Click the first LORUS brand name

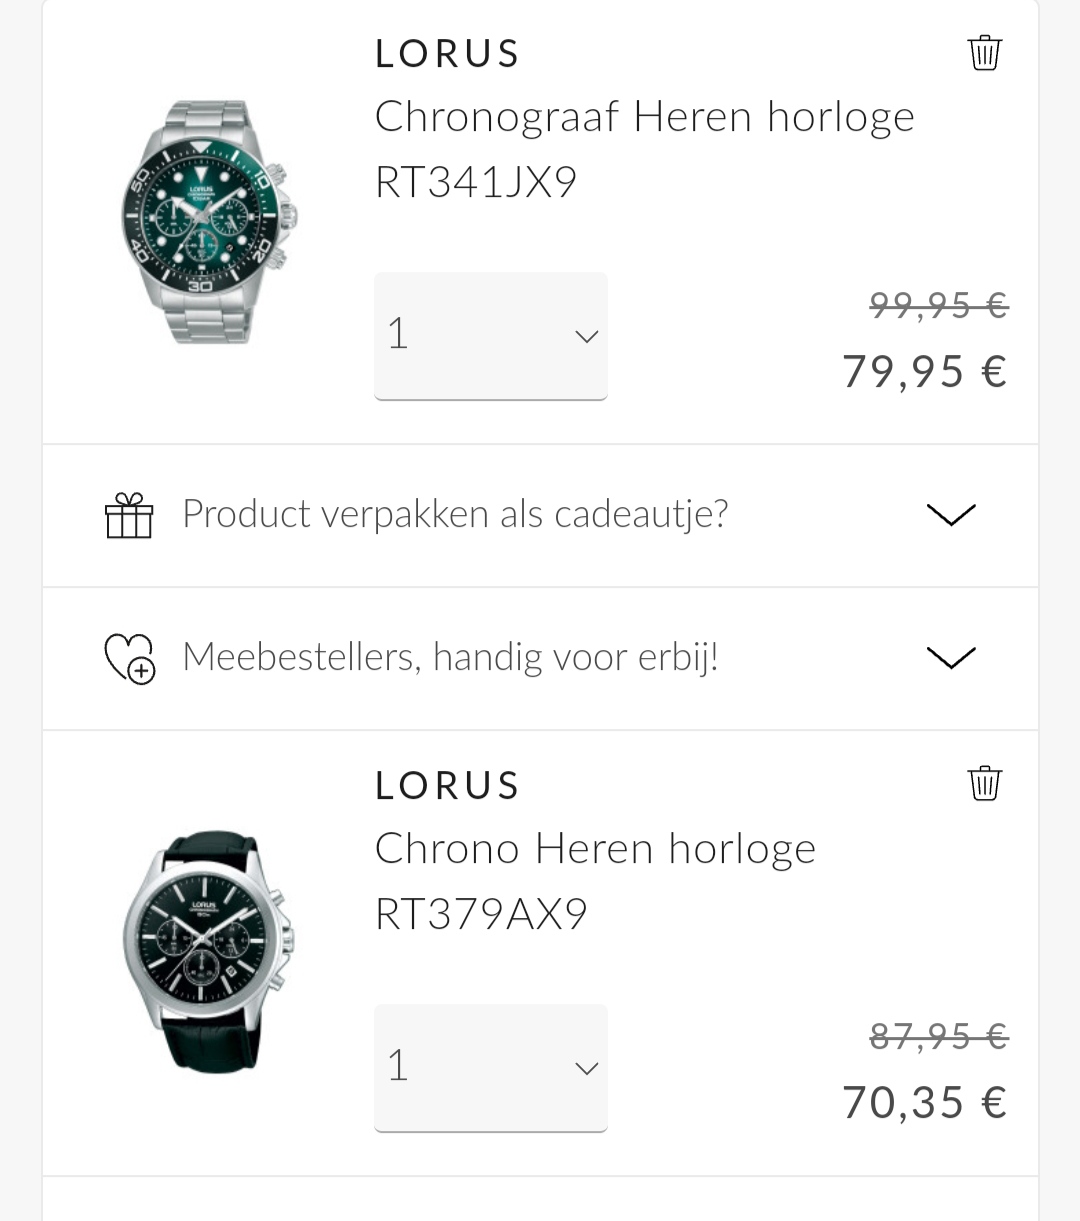tap(447, 54)
